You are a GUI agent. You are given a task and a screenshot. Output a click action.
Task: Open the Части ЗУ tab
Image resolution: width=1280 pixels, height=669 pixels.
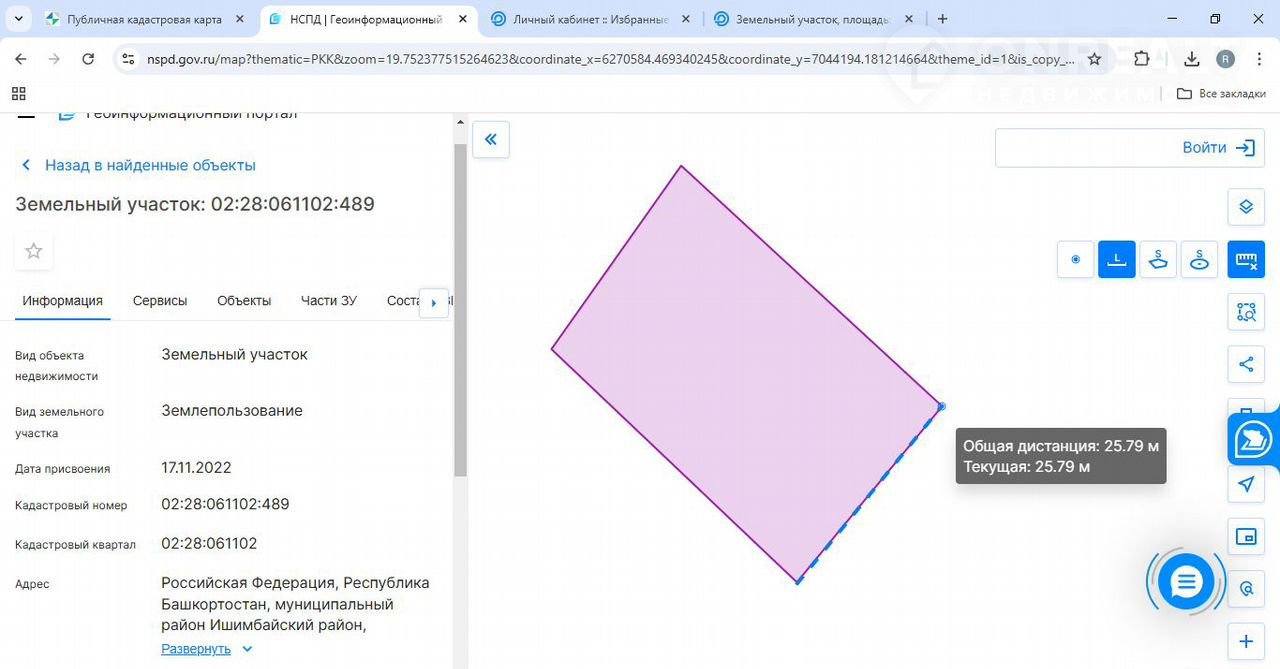pyautogui.click(x=328, y=301)
